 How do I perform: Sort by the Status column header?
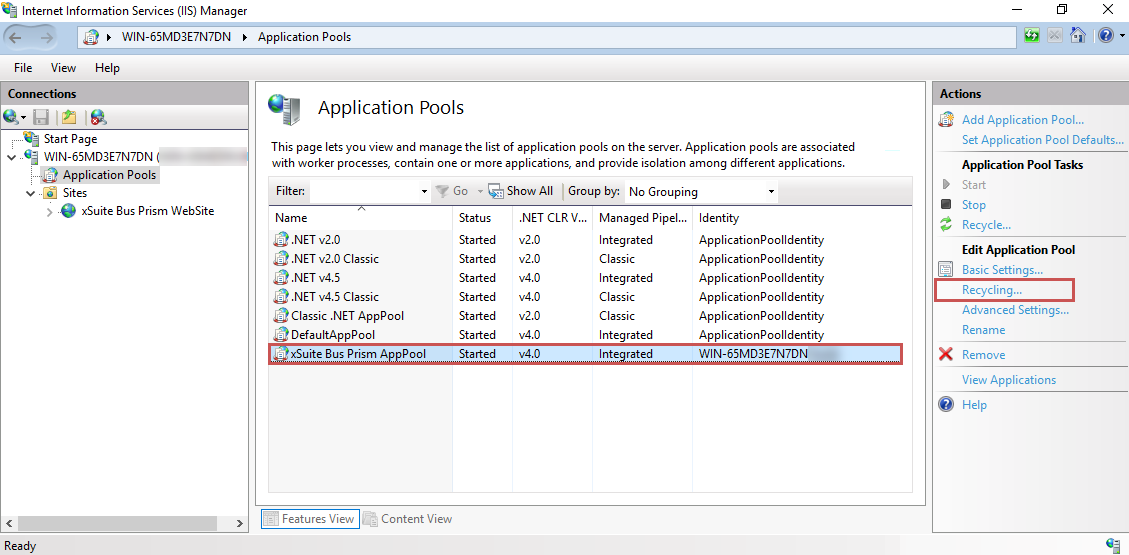point(482,217)
